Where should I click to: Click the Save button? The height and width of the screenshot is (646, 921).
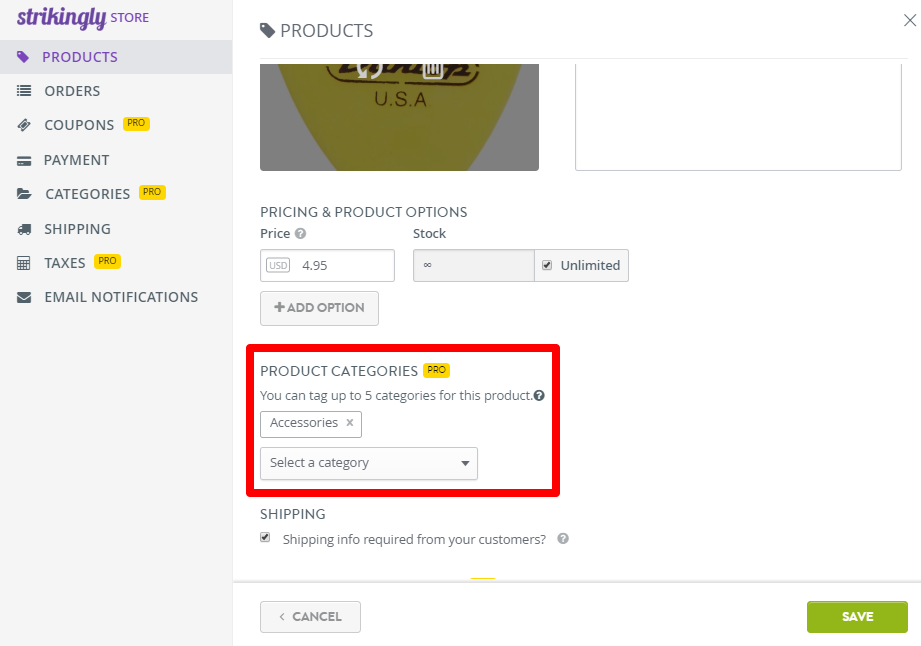[856, 617]
